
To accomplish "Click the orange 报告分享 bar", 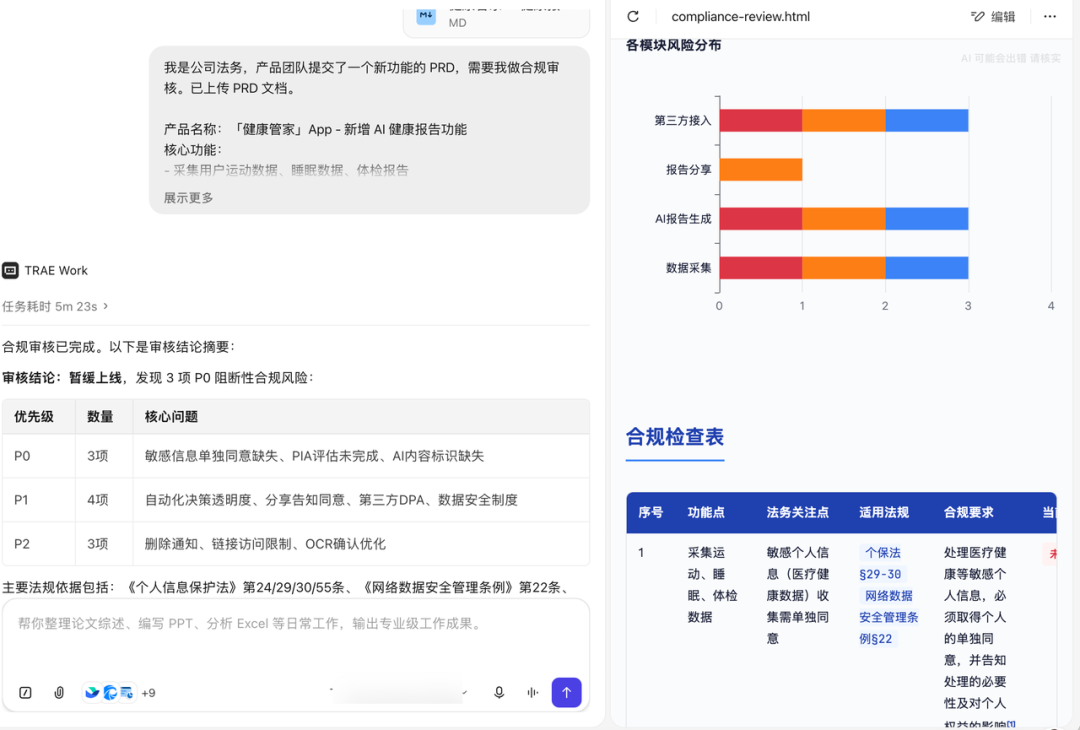I will click(x=760, y=169).
